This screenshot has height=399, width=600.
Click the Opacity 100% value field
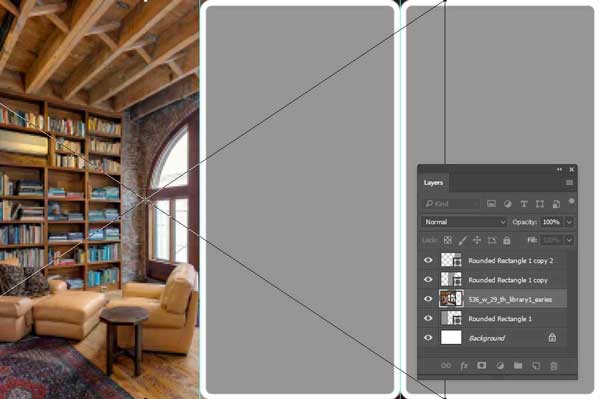[x=551, y=222]
